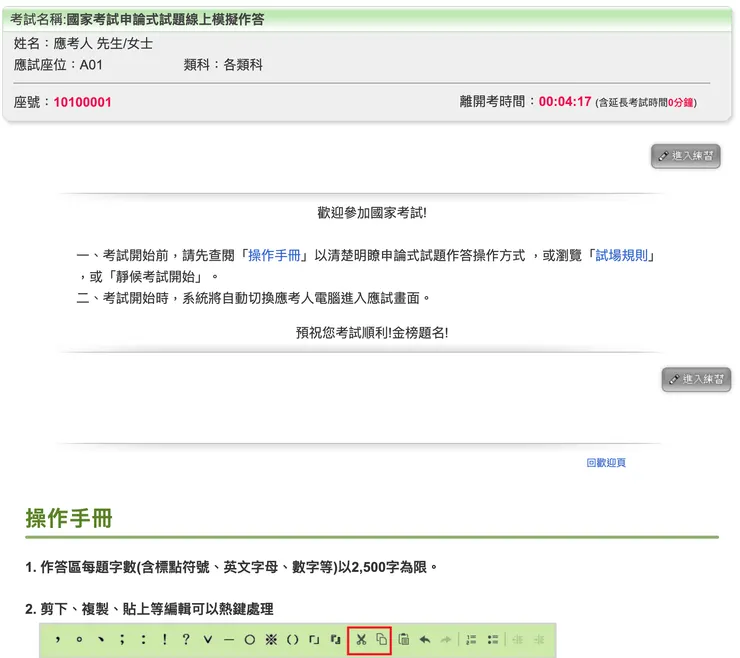Insert the enumeration comma 、 symbol
Image resolution: width=740 pixels, height=658 pixels.
point(101,640)
